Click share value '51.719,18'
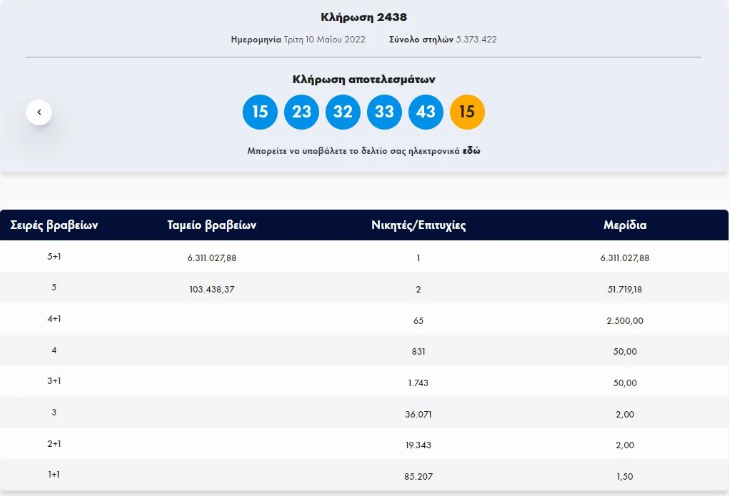The width and height of the screenshot is (729, 496). coord(625,289)
